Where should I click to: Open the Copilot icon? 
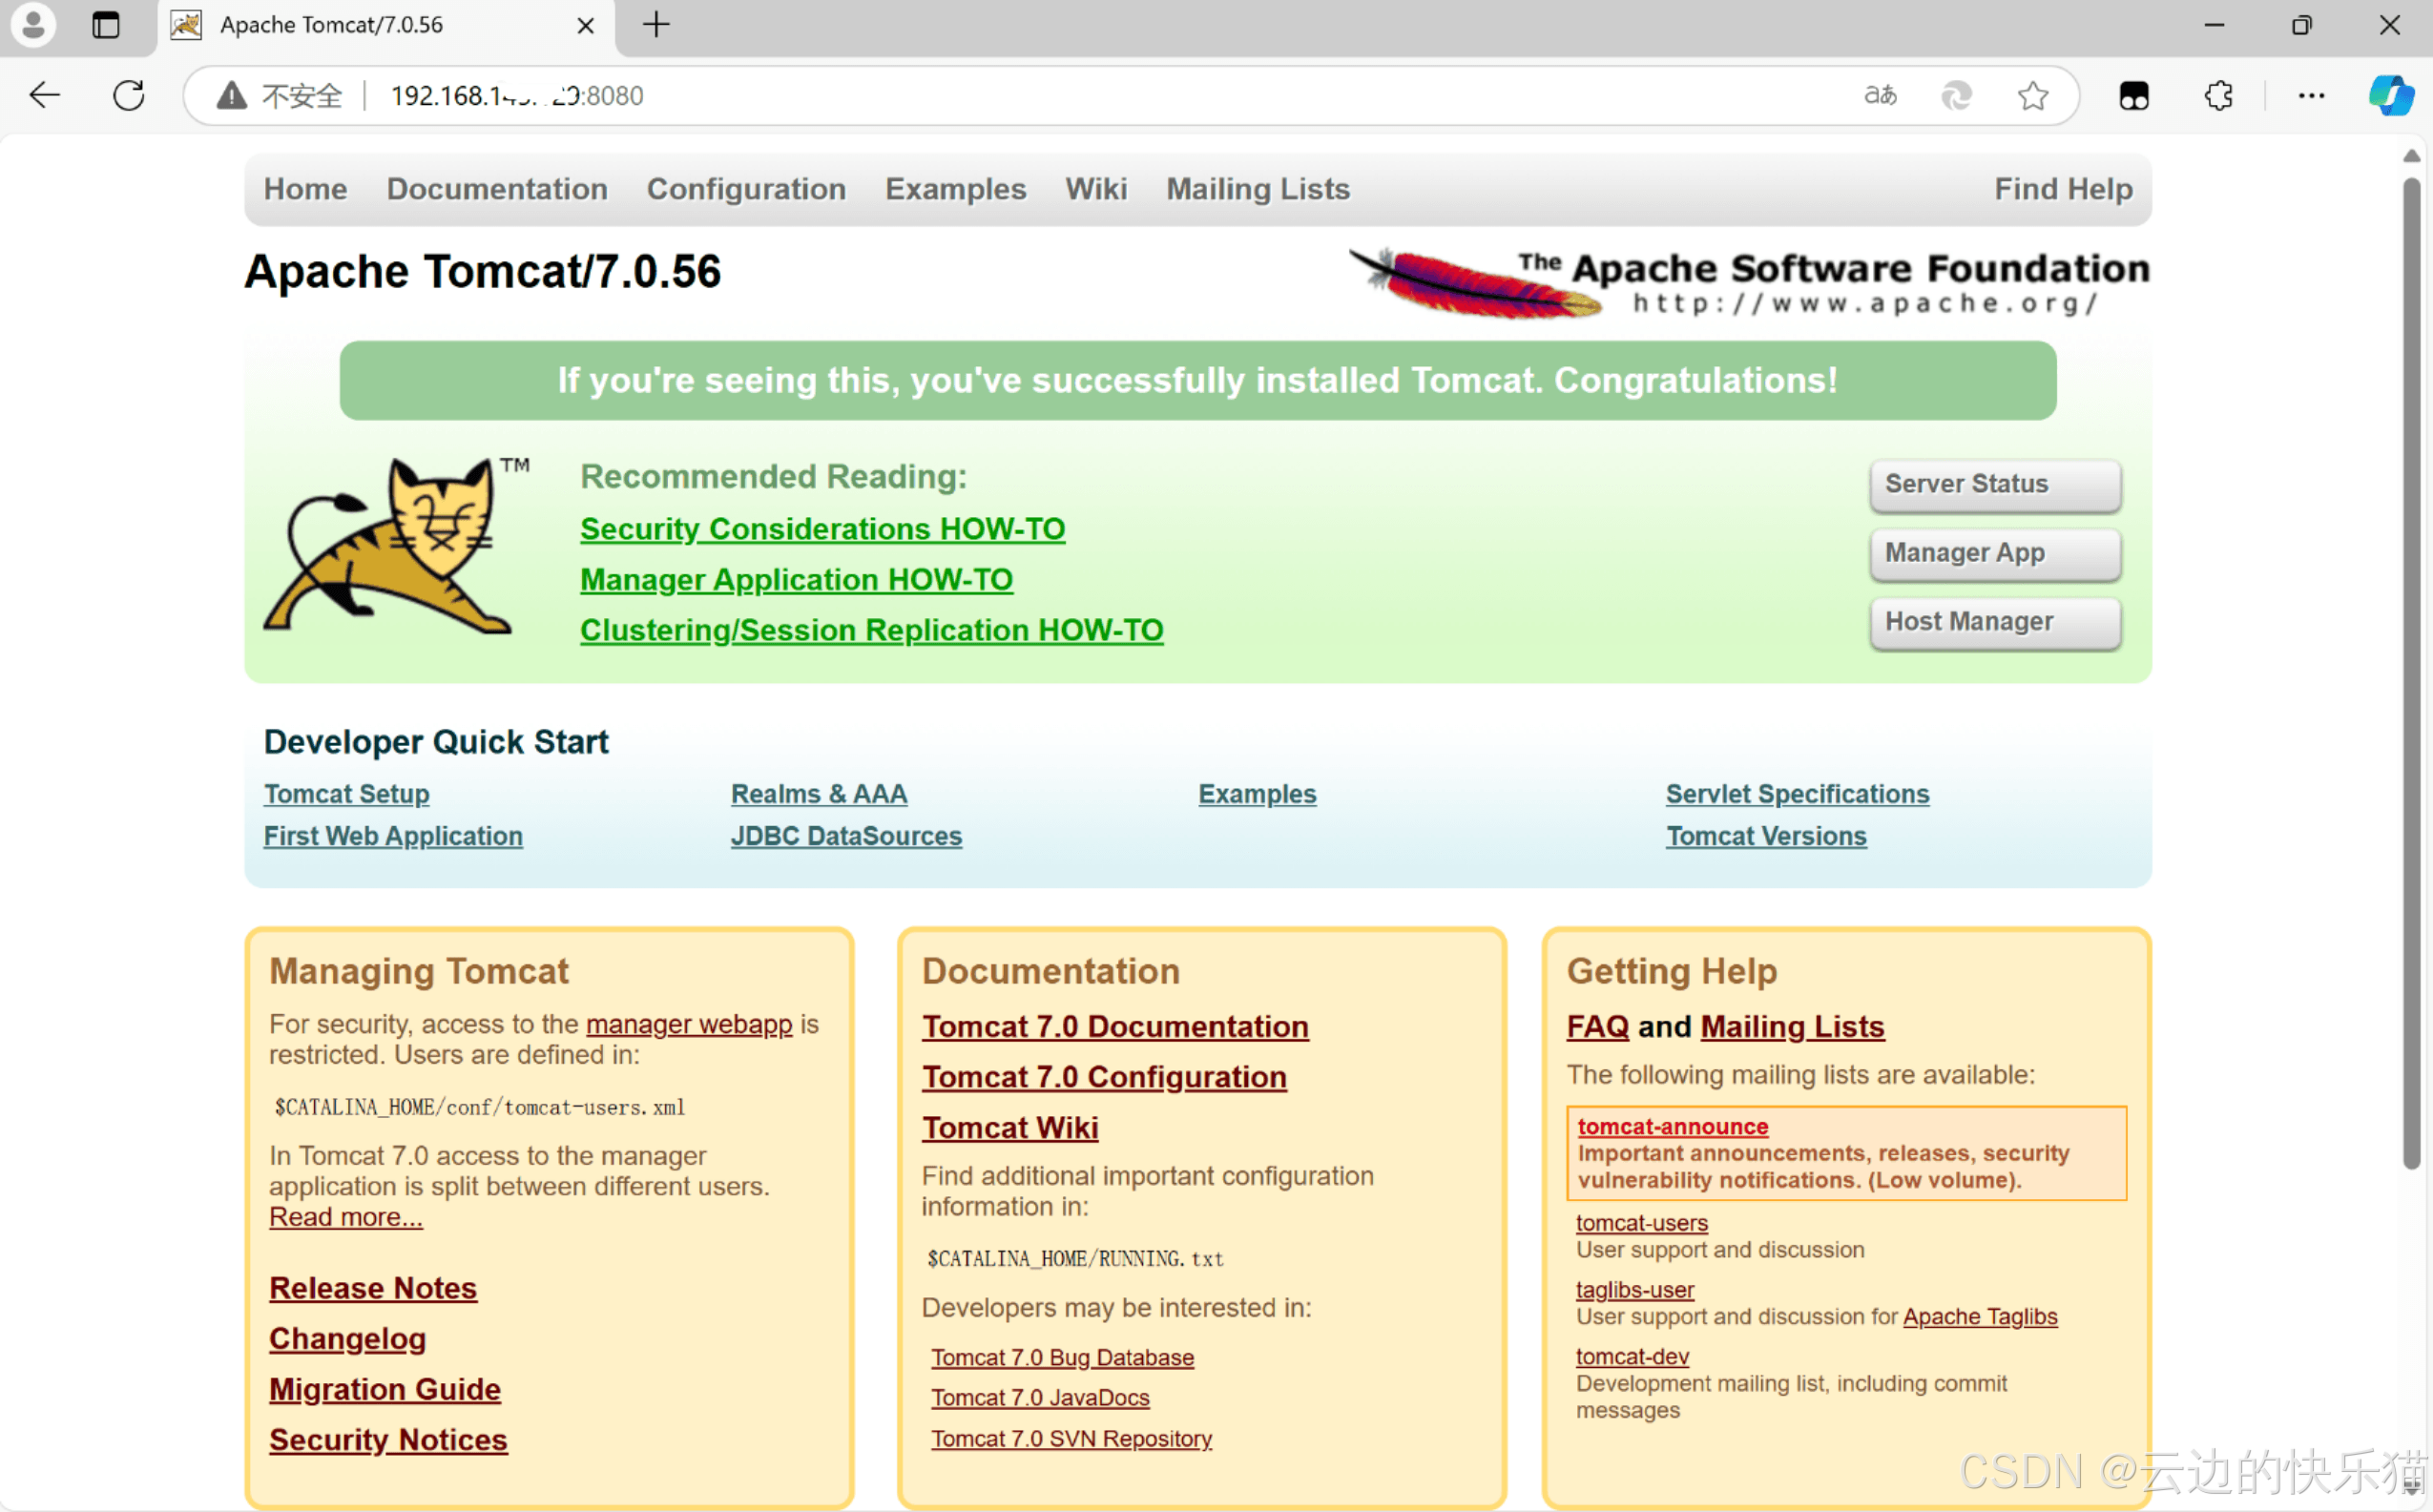pos(2391,96)
